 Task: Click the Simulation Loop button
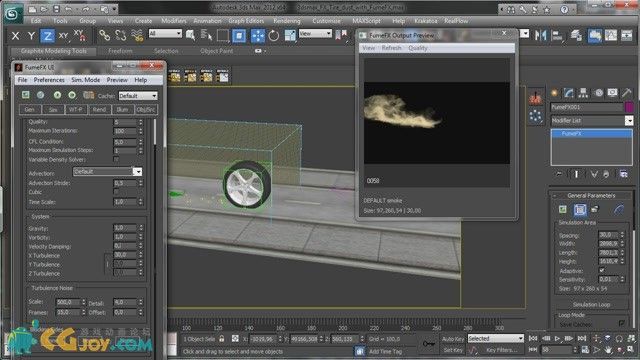[x=591, y=304]
